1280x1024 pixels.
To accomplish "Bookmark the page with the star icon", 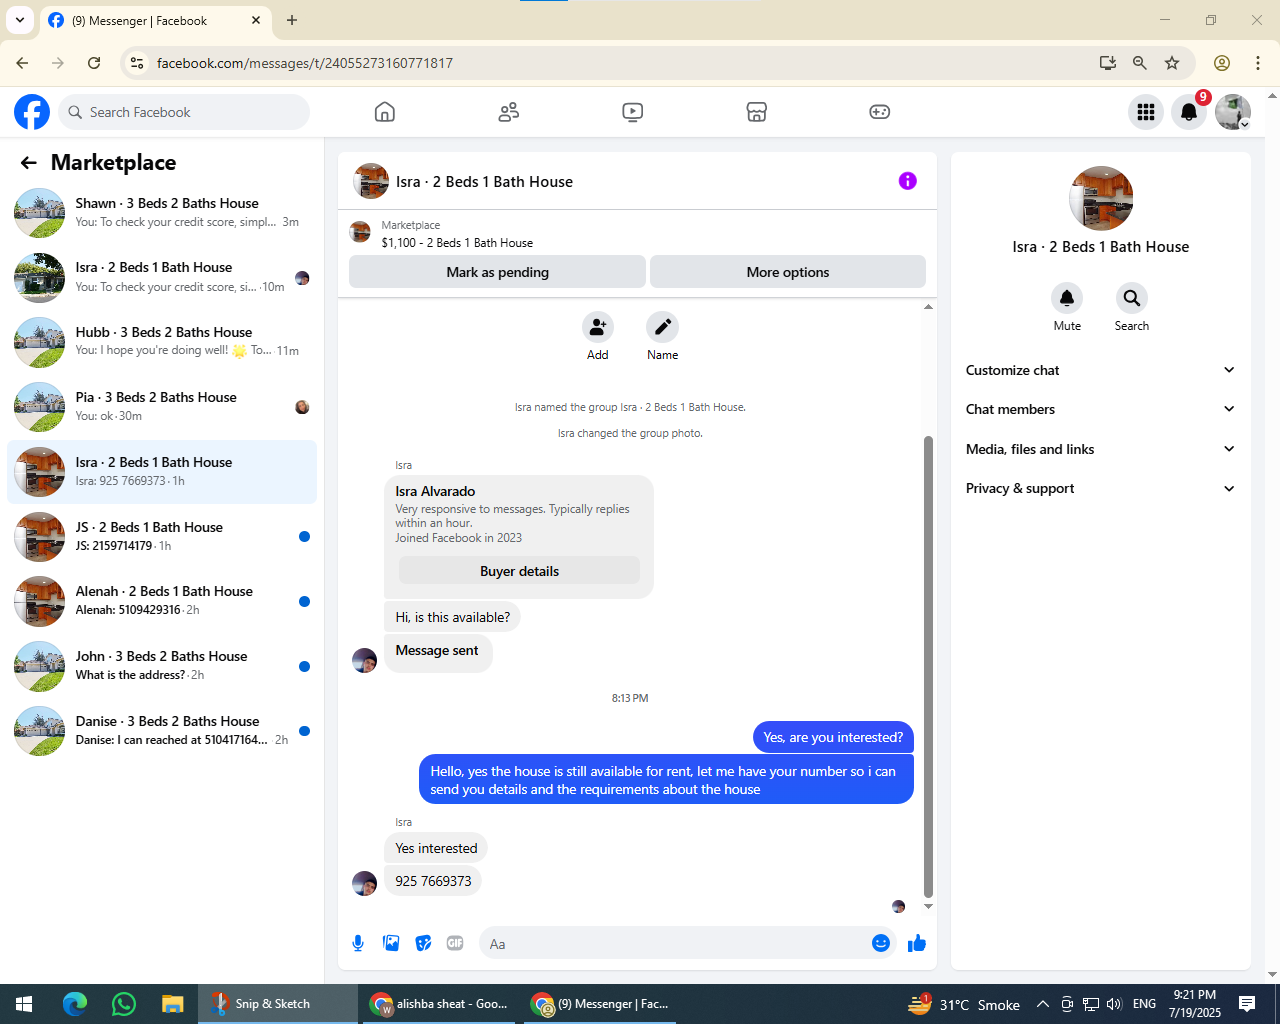I will tap(1172, 63).
